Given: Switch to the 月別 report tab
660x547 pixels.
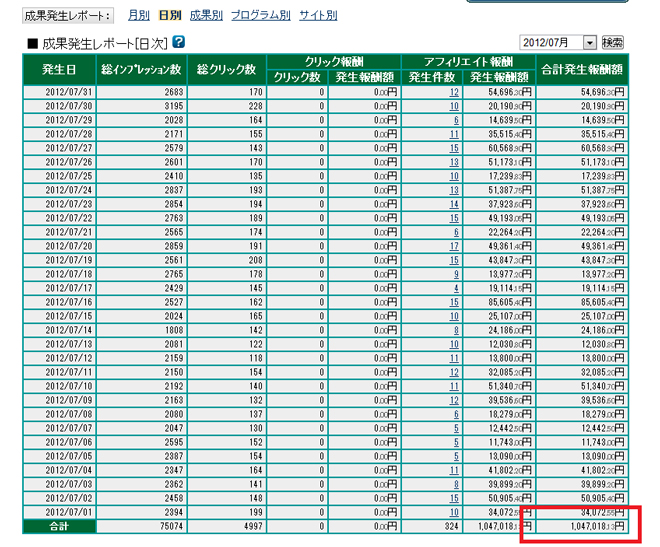Looking at the screenshot, I should (x=138, y=16).
